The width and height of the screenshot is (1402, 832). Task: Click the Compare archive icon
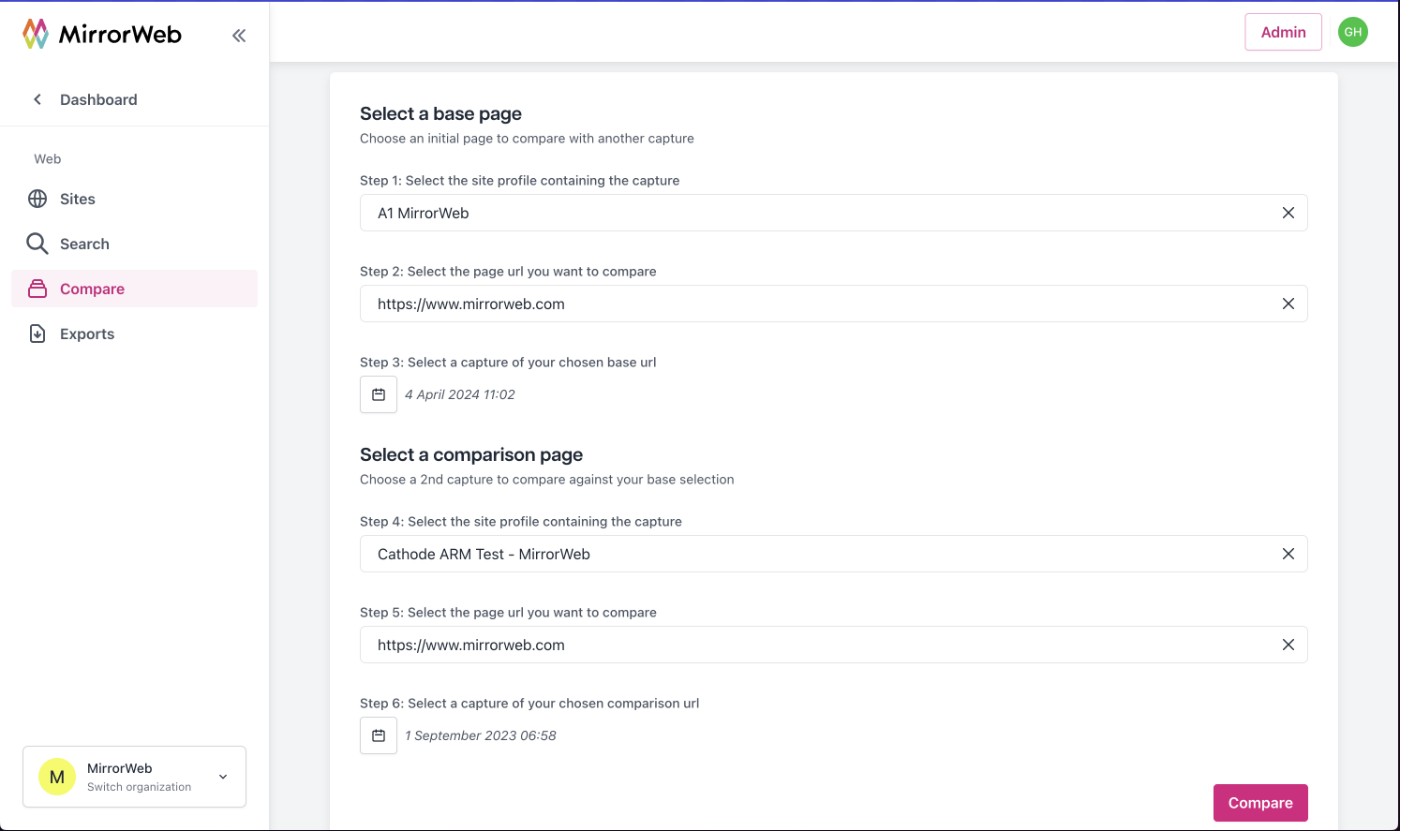(37, 288)
